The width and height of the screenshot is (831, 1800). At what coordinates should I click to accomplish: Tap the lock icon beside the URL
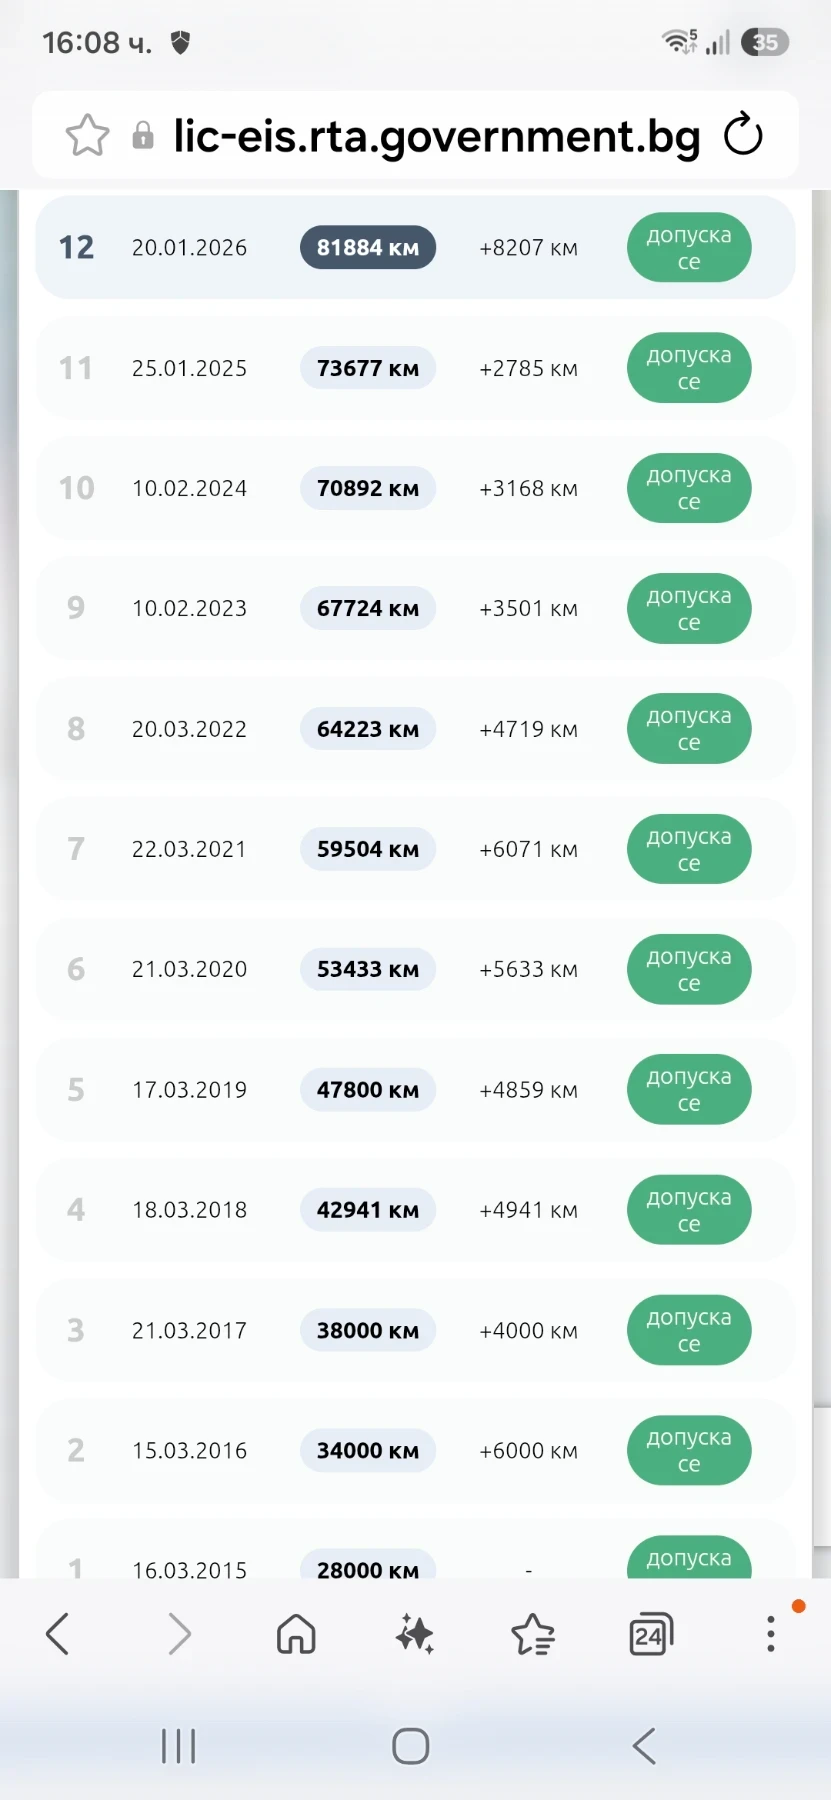pyautogui.click(x=143, y=135)
